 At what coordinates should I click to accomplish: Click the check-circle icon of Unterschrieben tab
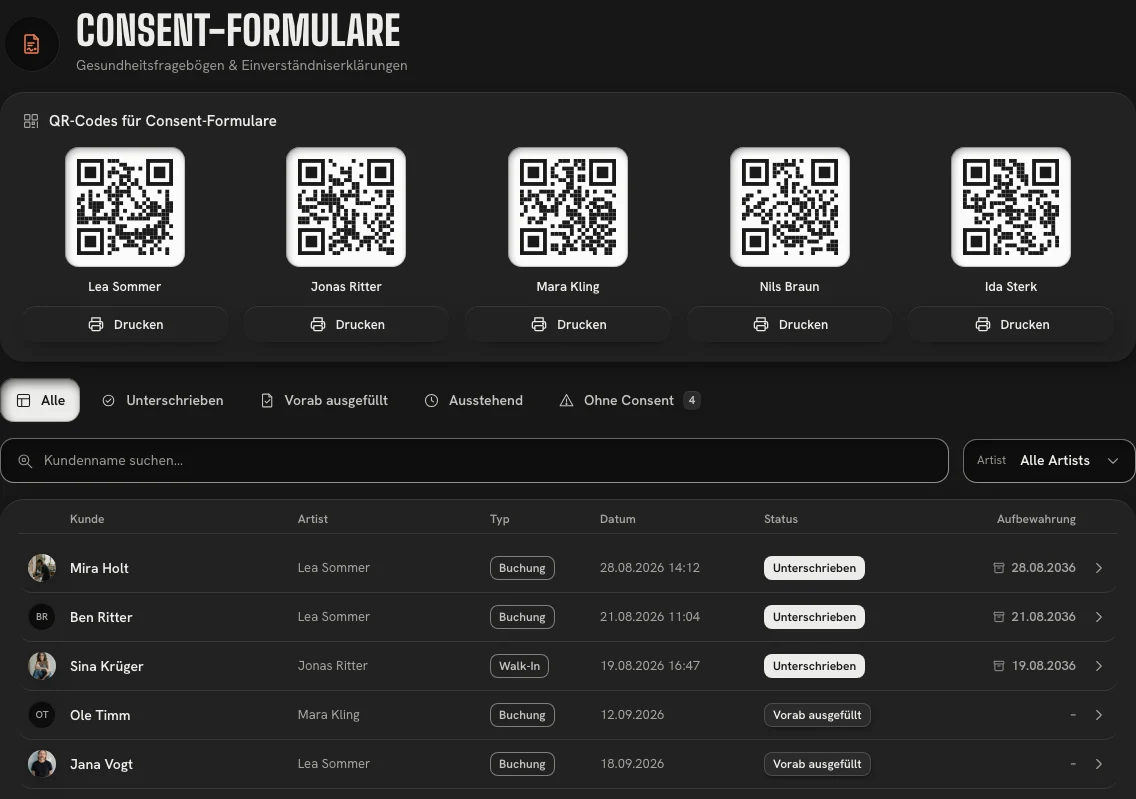109,401
